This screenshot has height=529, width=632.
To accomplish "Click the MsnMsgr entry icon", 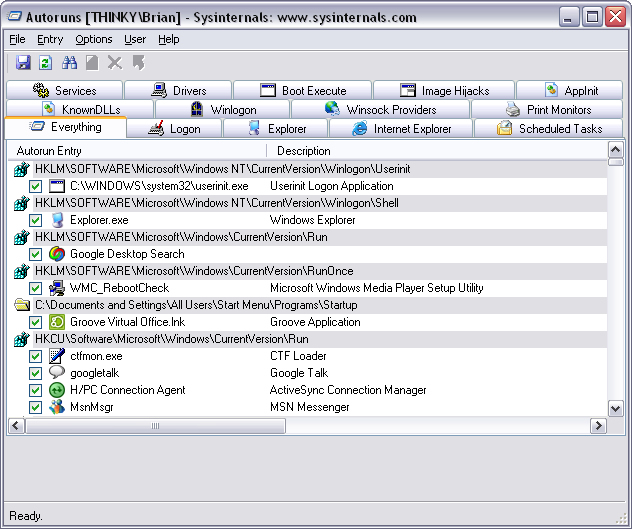I will (x=57, y=407).
